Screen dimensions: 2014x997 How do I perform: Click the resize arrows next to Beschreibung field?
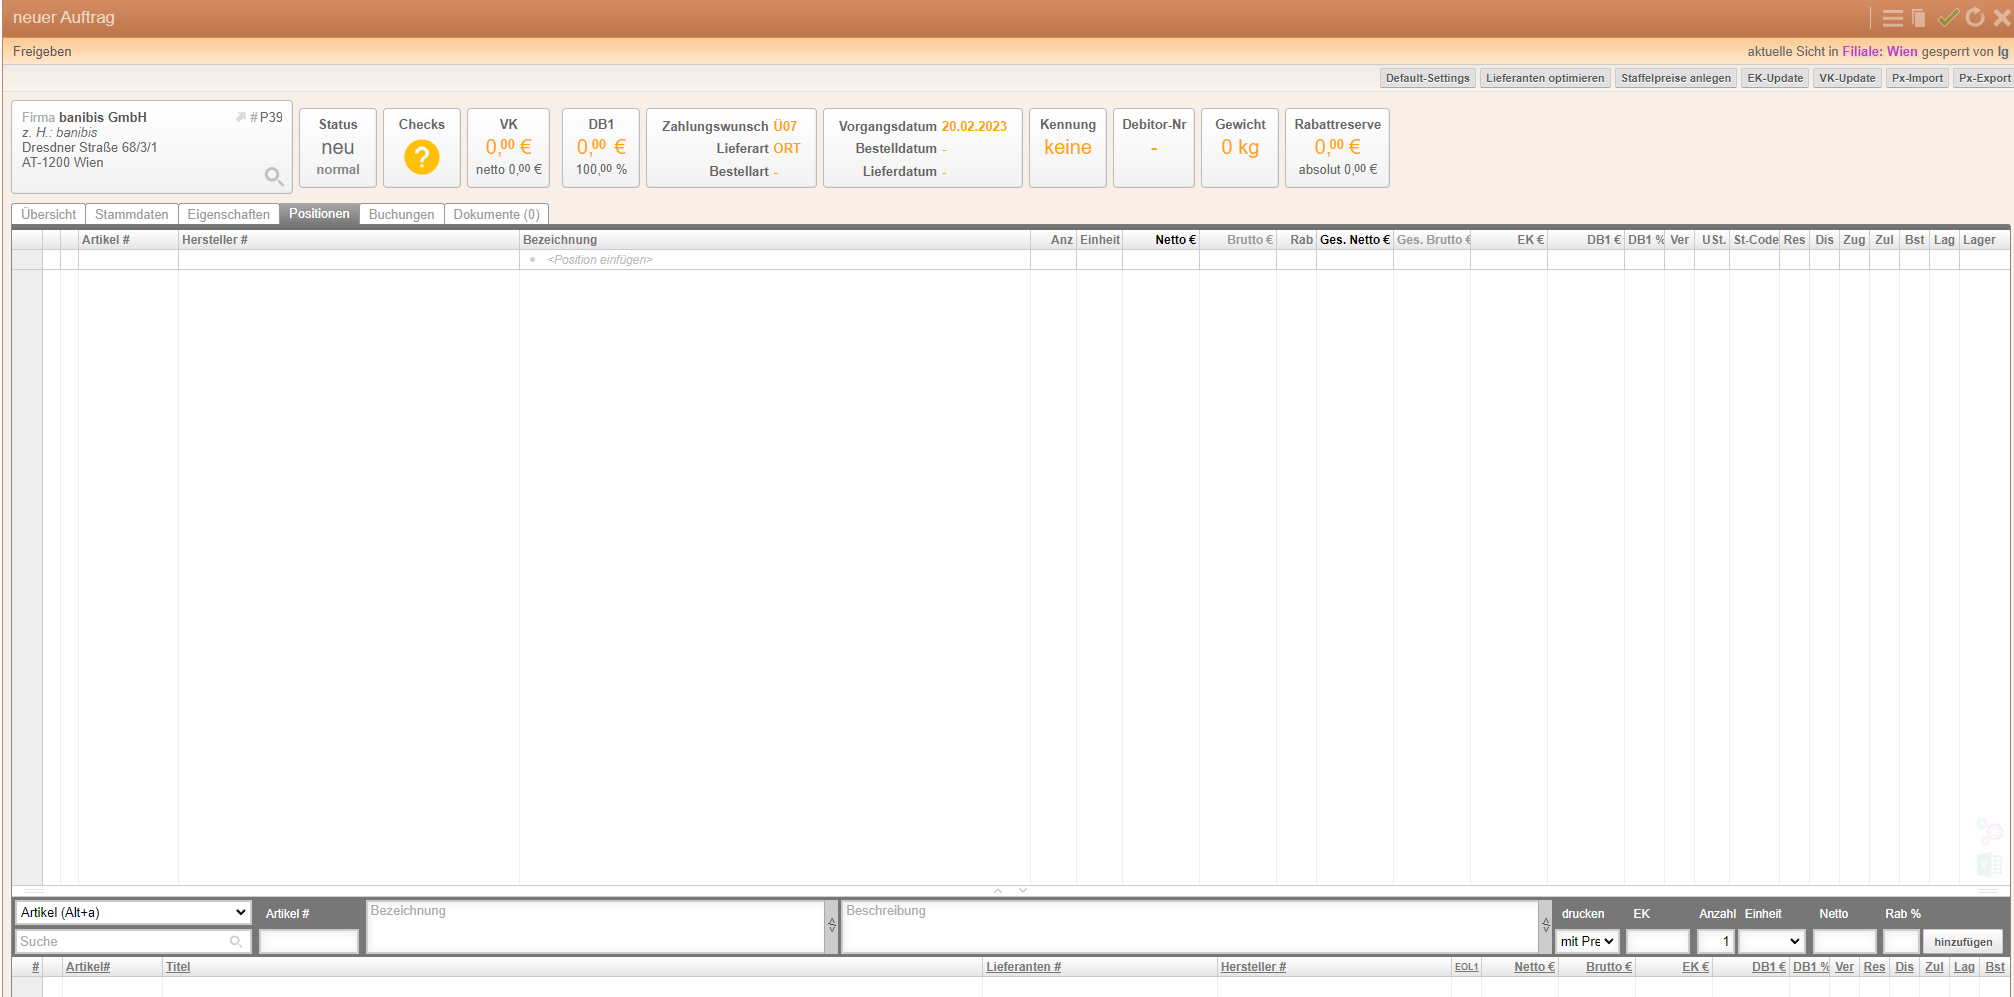tap(1546, 925)
